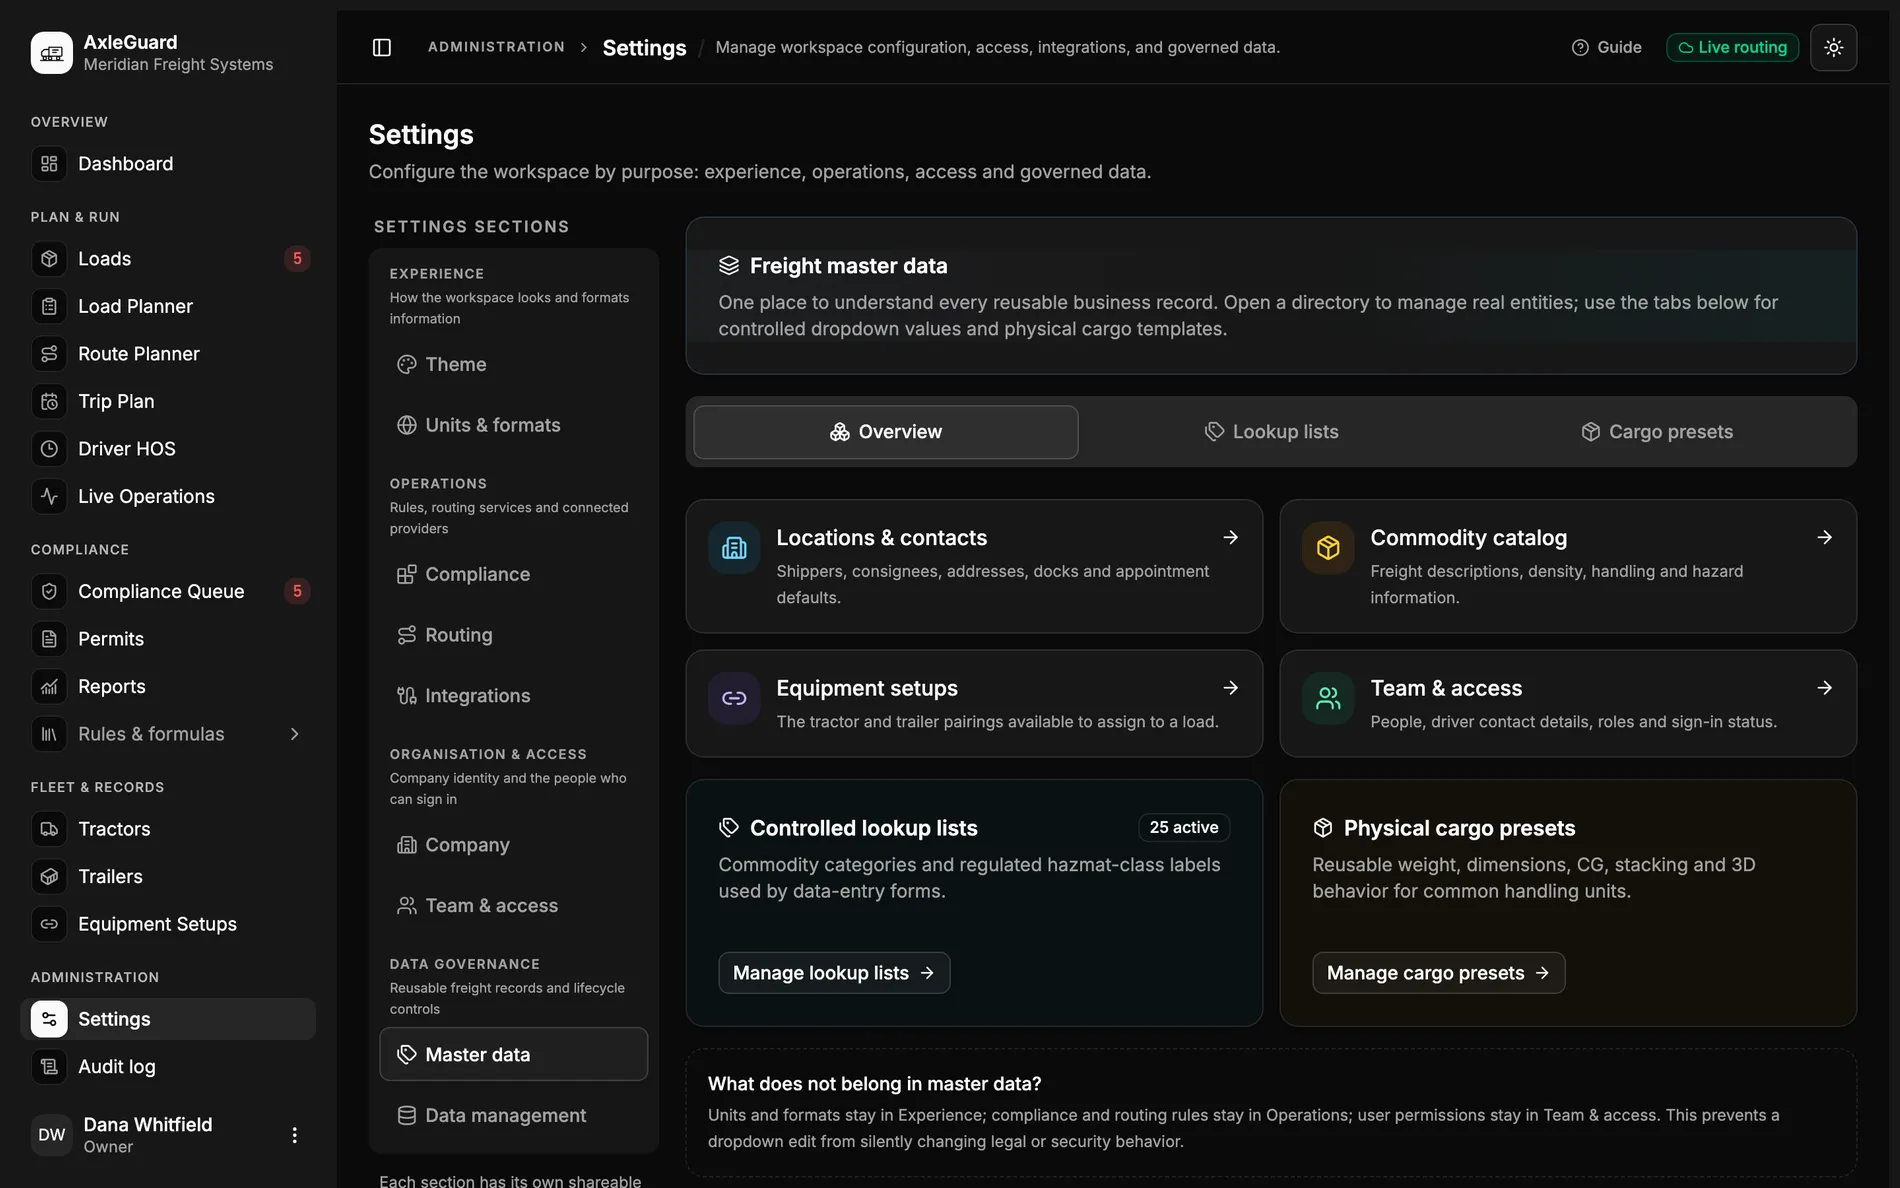The width and height of the screenshot is (1900, 1188).
Task: Click the Equipment setups link icon
Action: pos(734,698)
